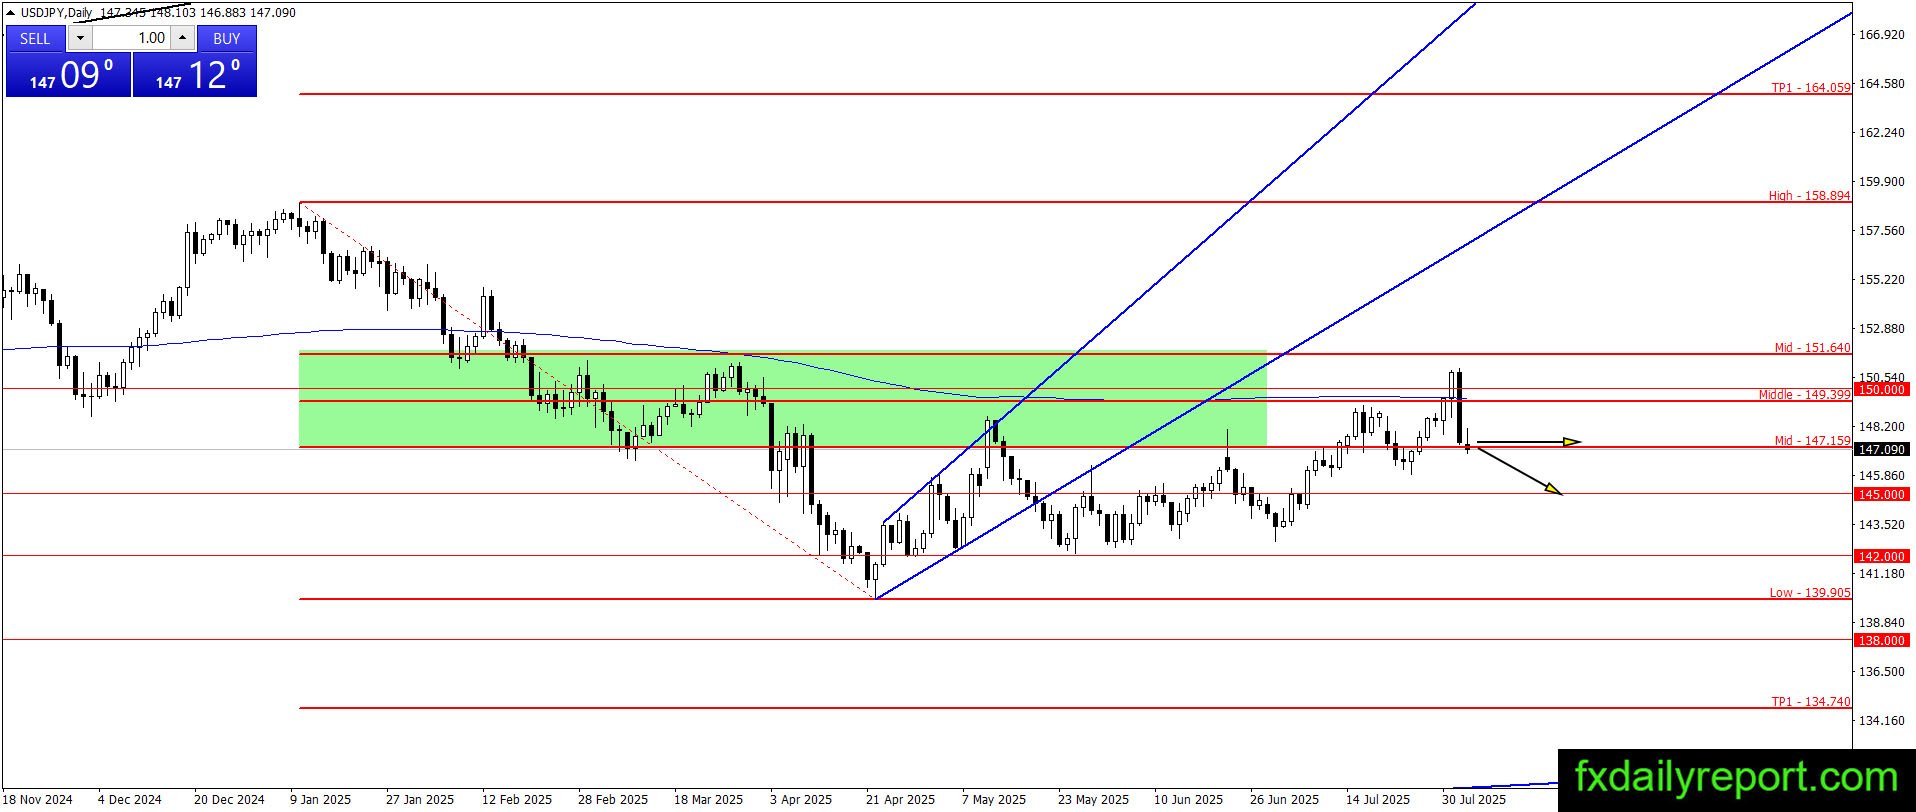Click the red 142.000 price label
The width and height of the screenshot is (1916, 812).
coord(1881,556)
